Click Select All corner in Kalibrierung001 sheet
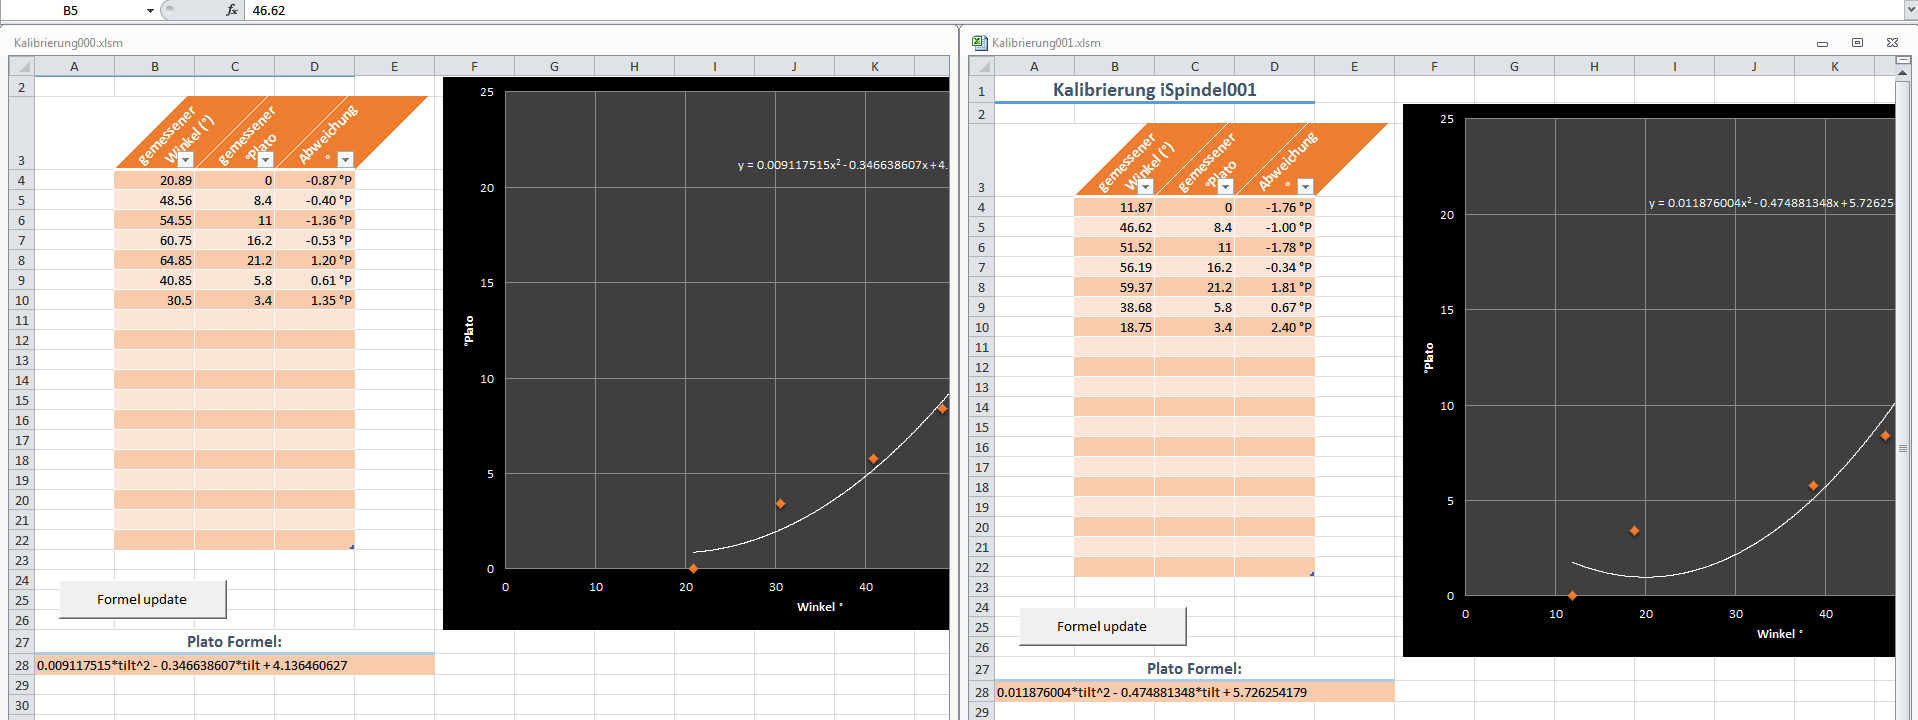Screen dimensions: 1918x720 (x=982, y=67)
